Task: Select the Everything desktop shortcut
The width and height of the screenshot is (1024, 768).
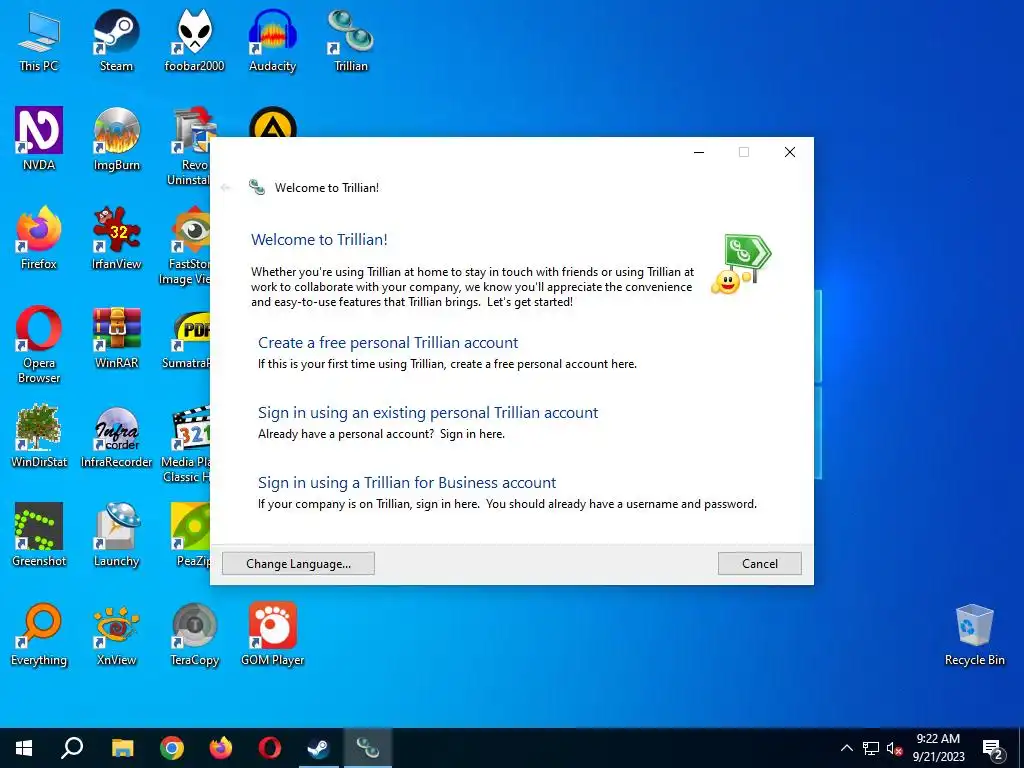Action: coord(39,635)
